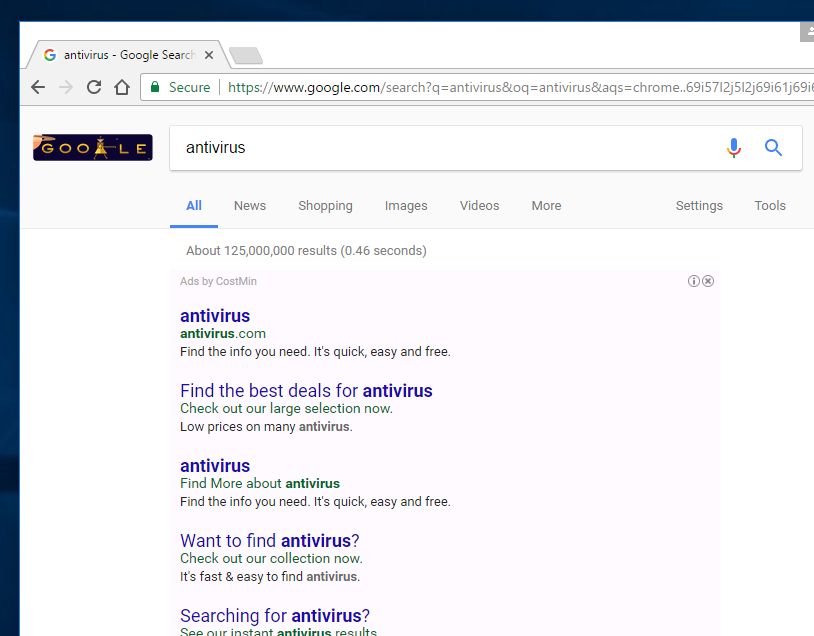Click the forward navigation arrow
The height and width of the screenshot is (636, 814).
[x=65, y=87]
